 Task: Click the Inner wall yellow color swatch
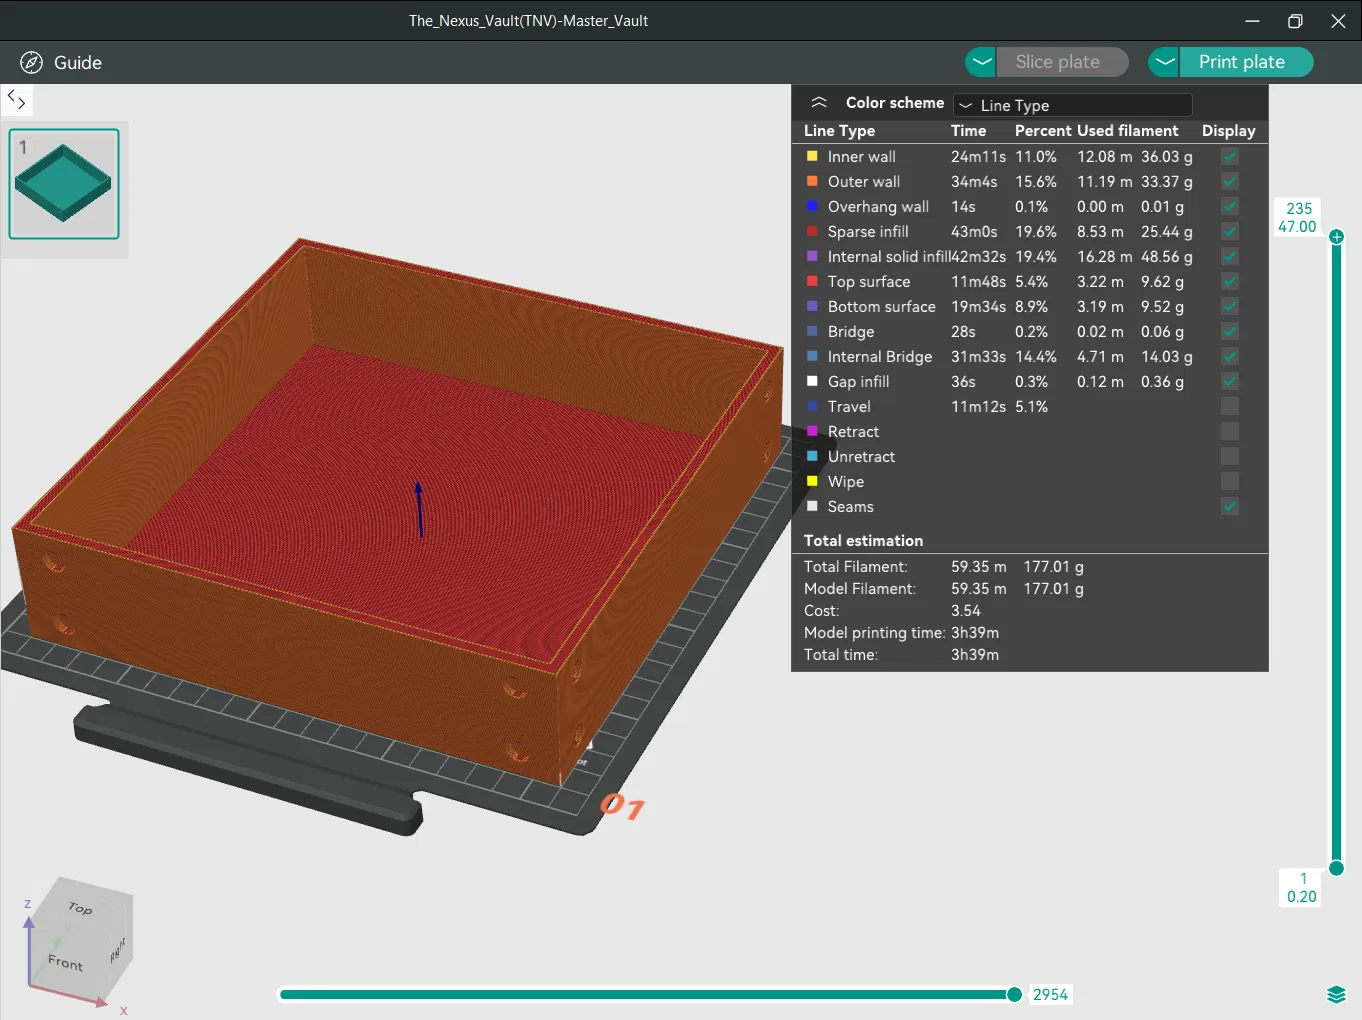click(812, 156)
